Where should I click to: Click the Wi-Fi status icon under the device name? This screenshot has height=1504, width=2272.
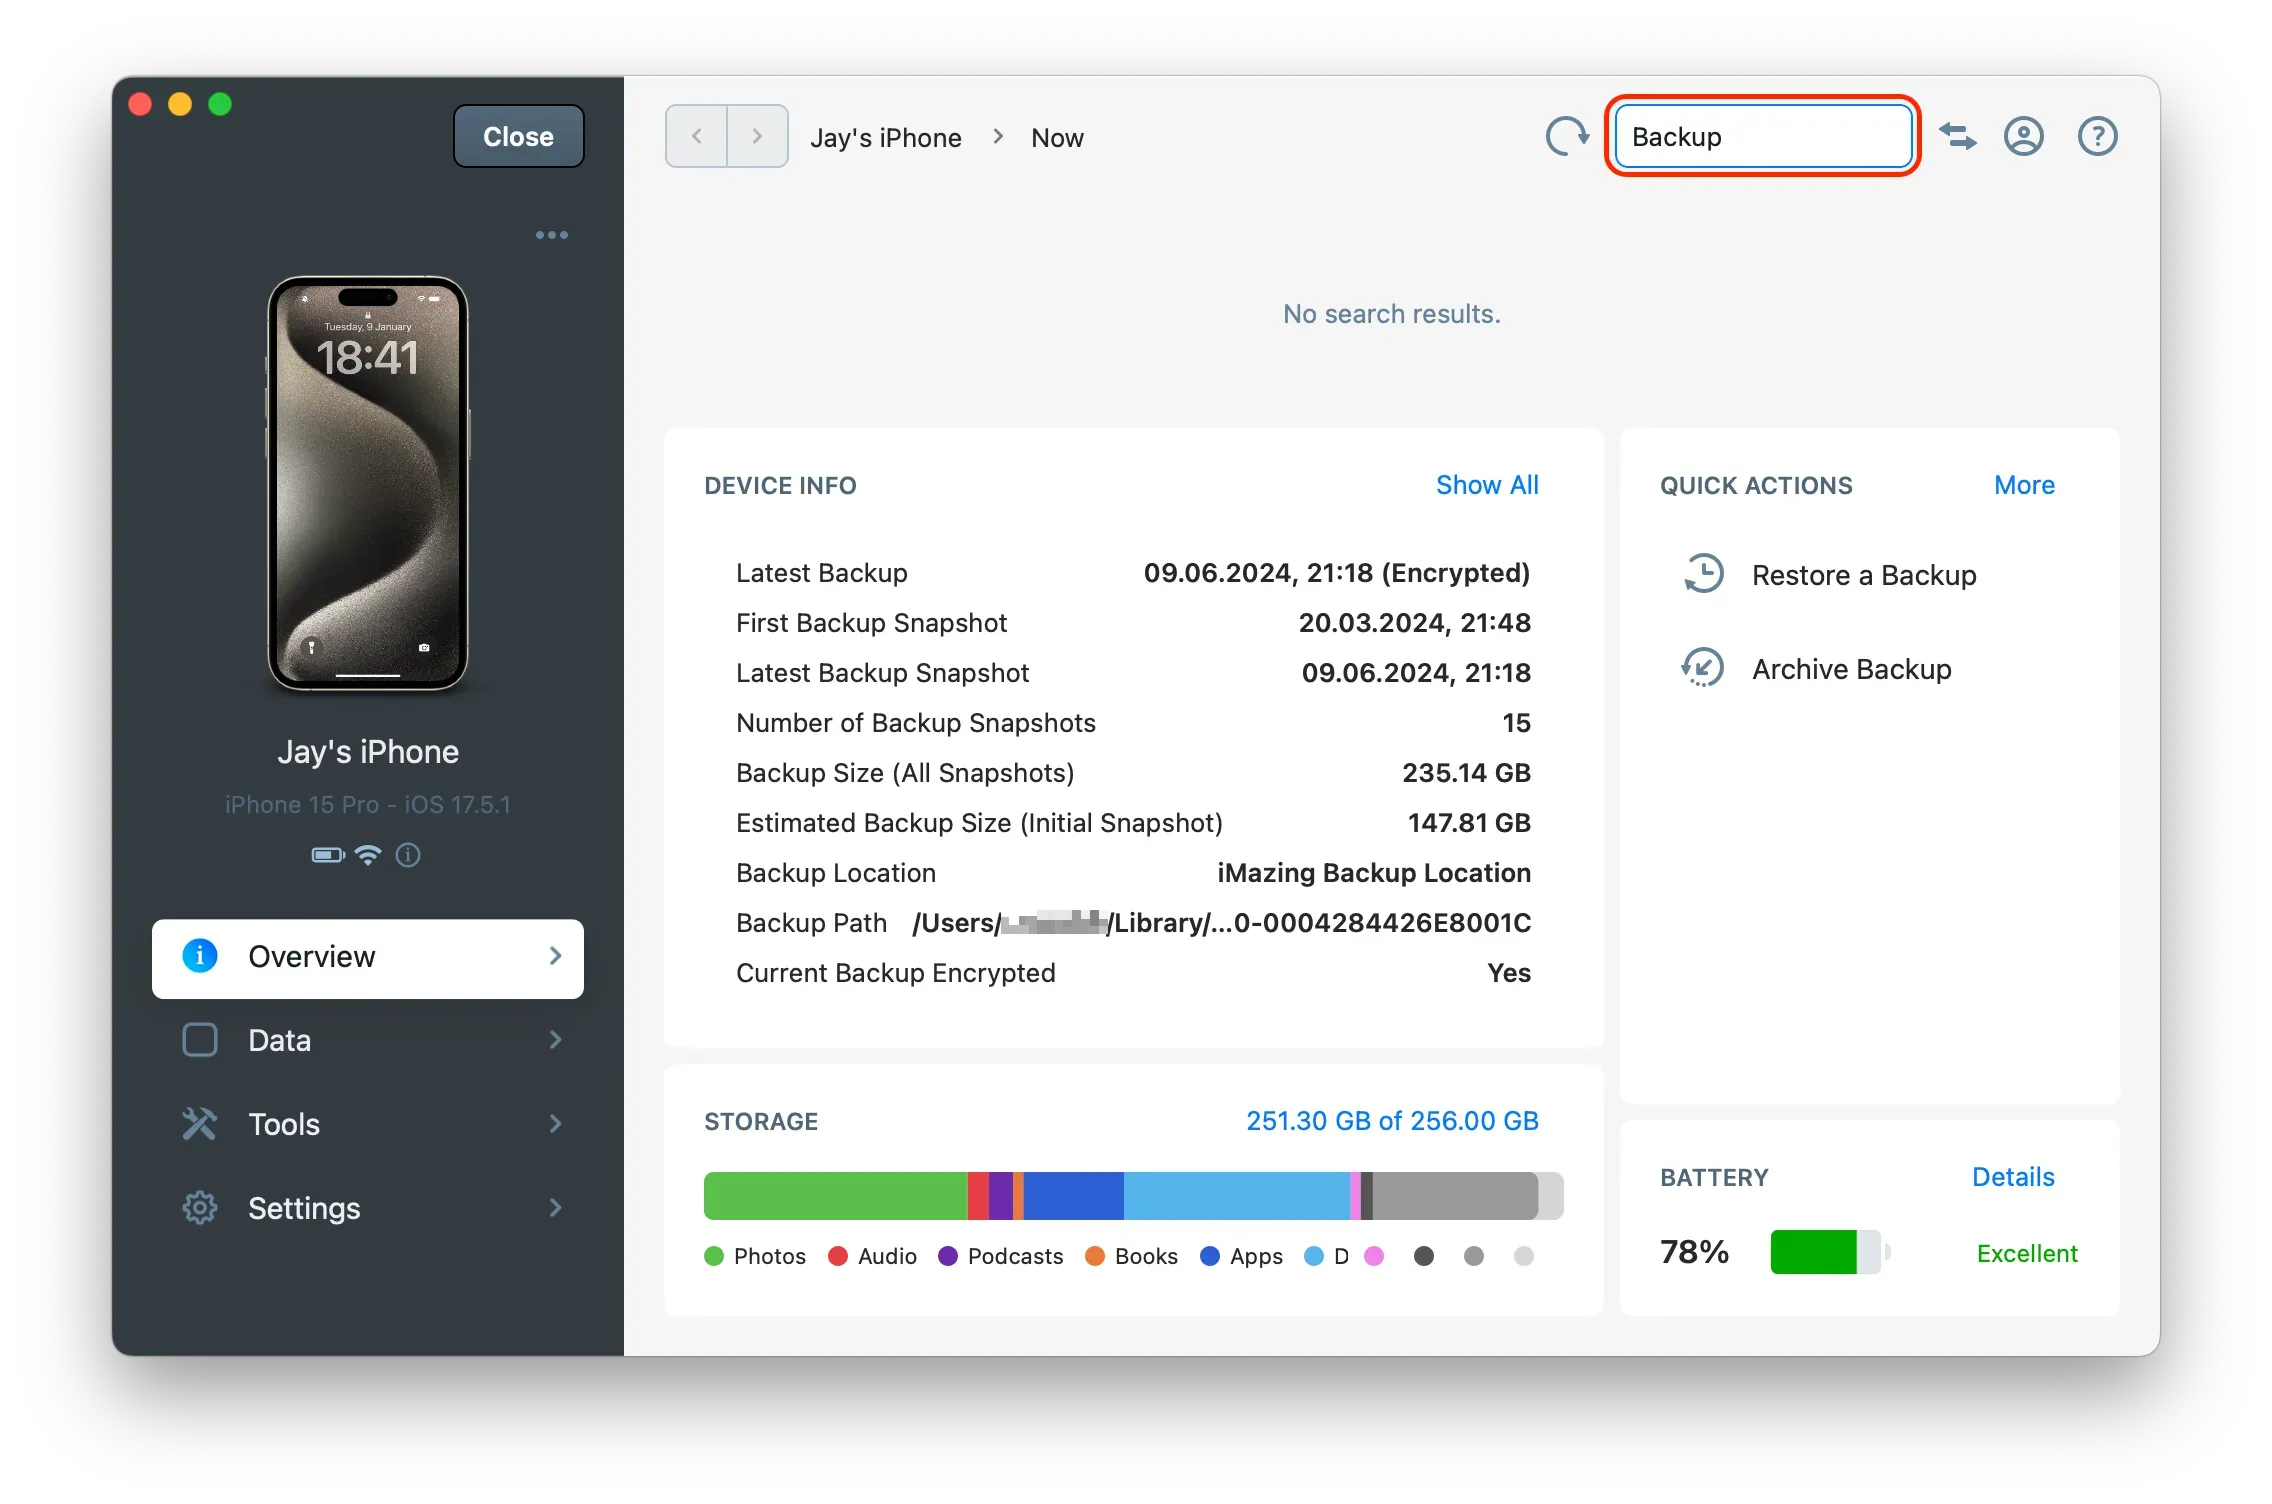367,855
